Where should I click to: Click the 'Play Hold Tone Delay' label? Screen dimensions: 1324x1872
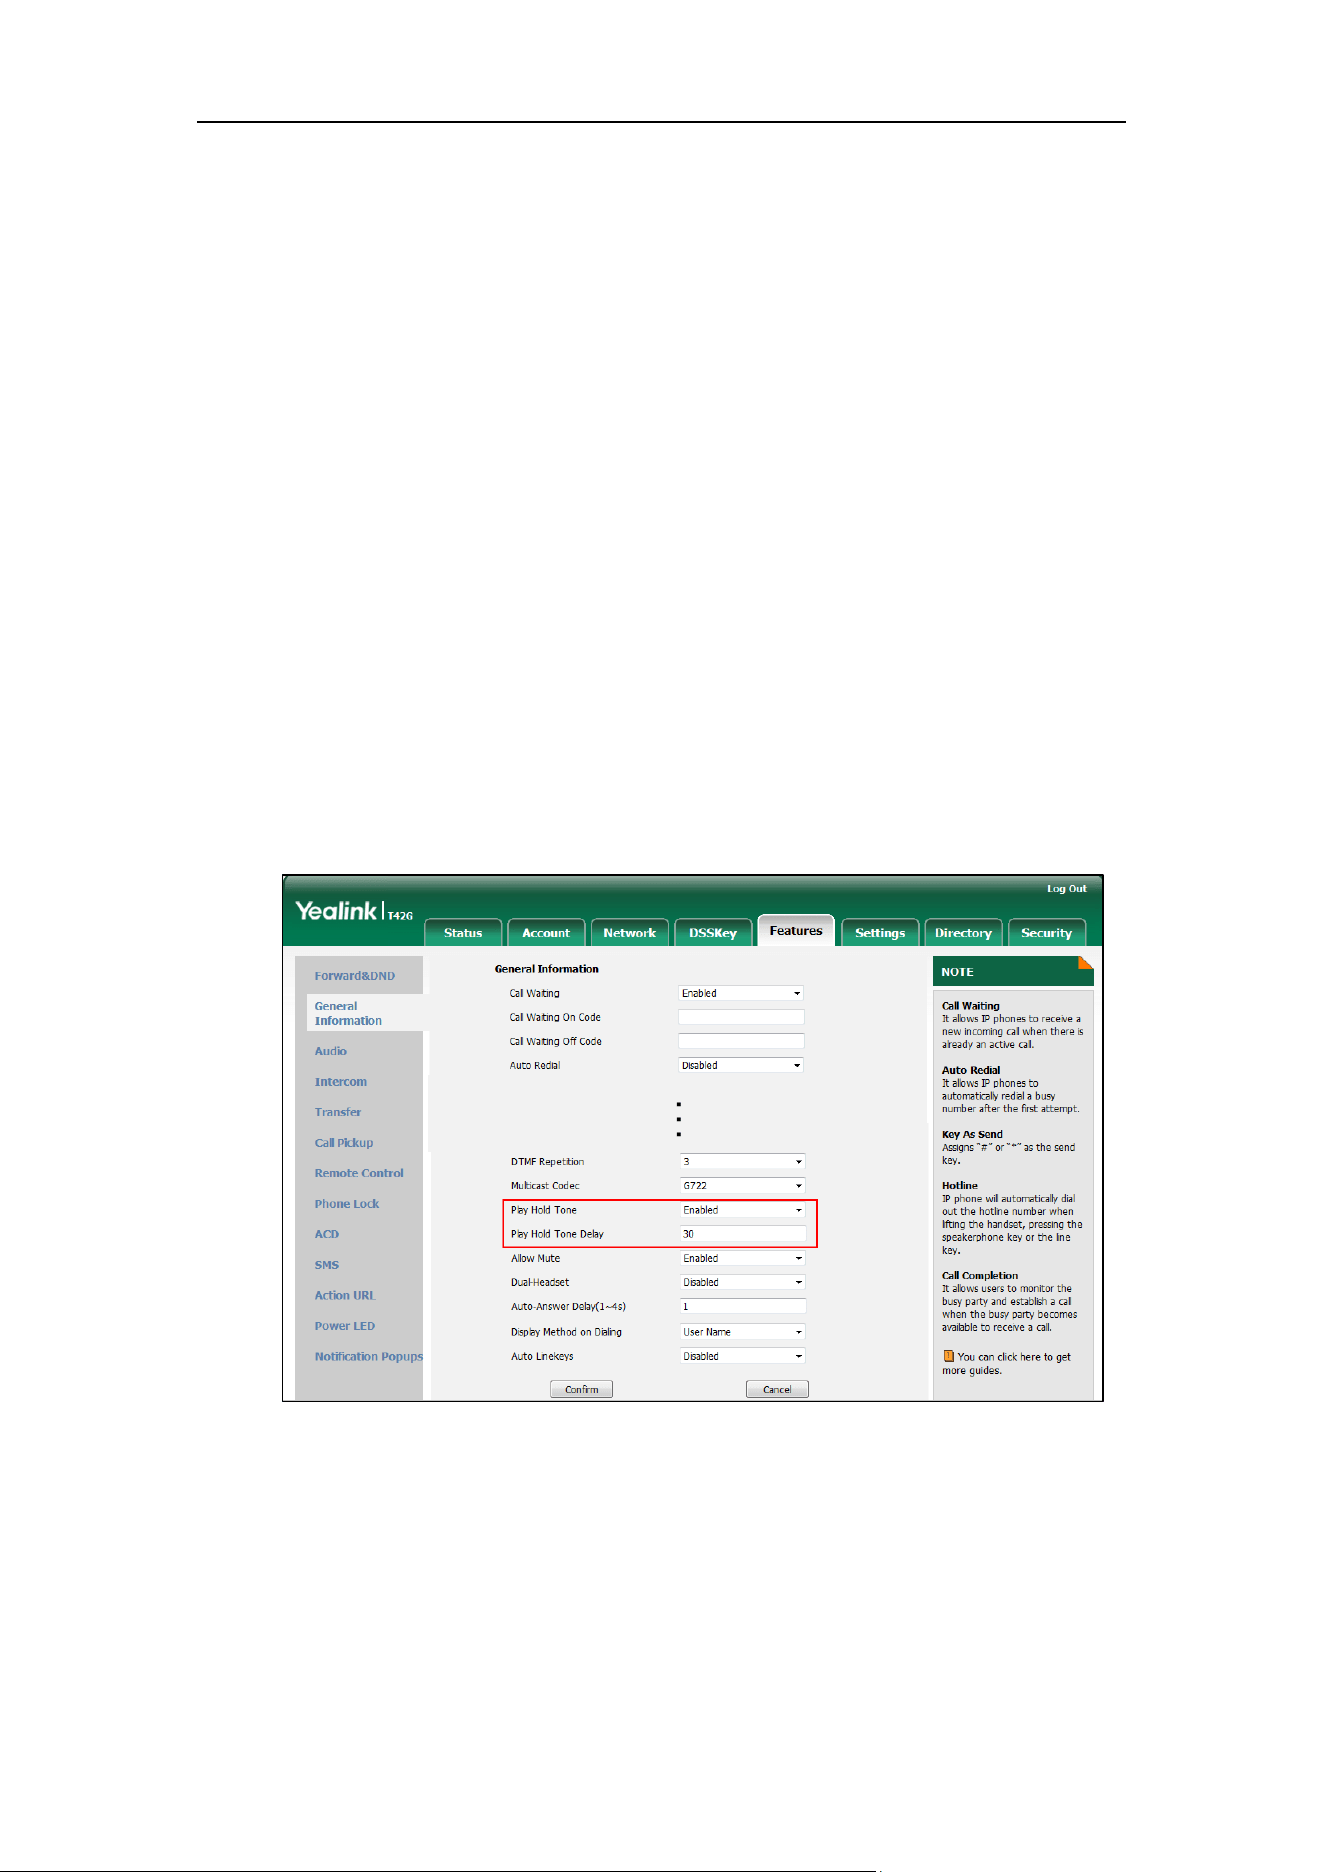click(x=557, y=1234)
